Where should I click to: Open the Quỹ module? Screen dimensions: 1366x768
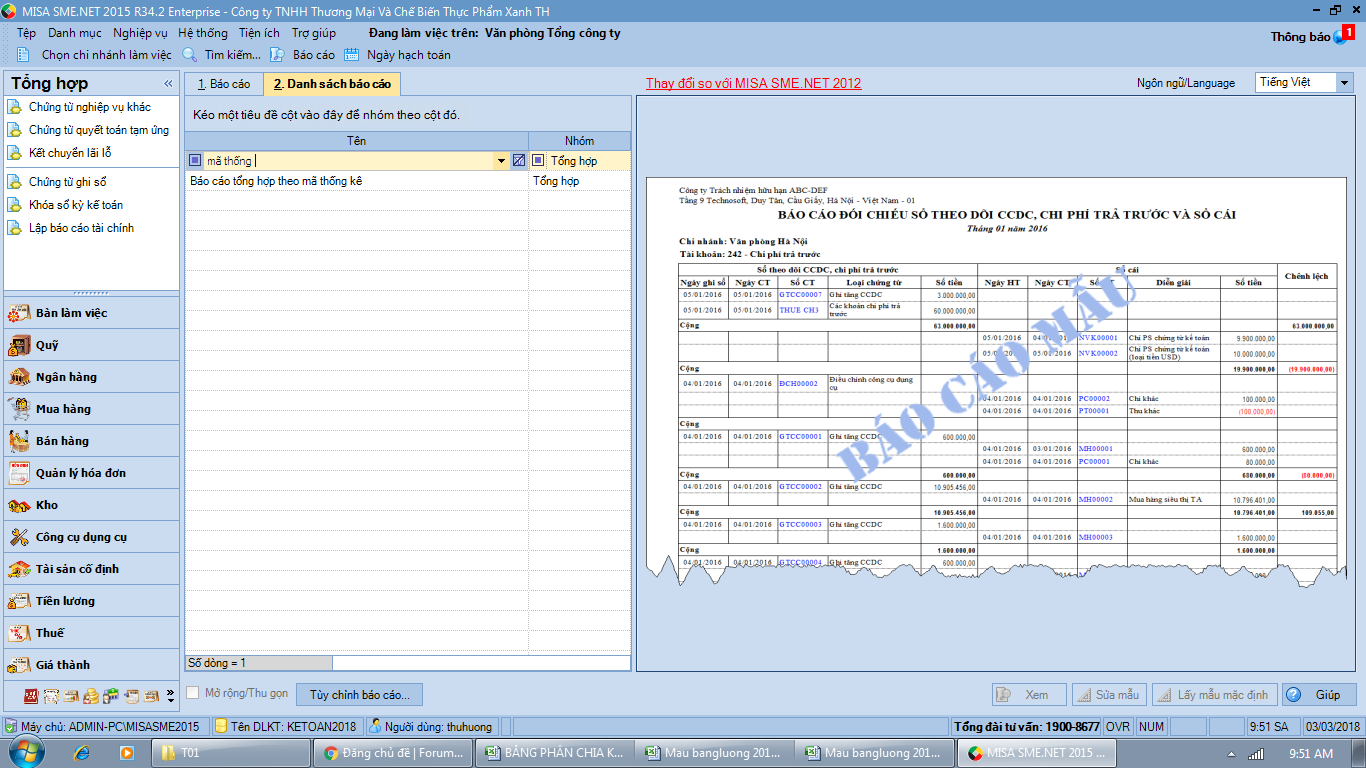(x=91, y=345)
